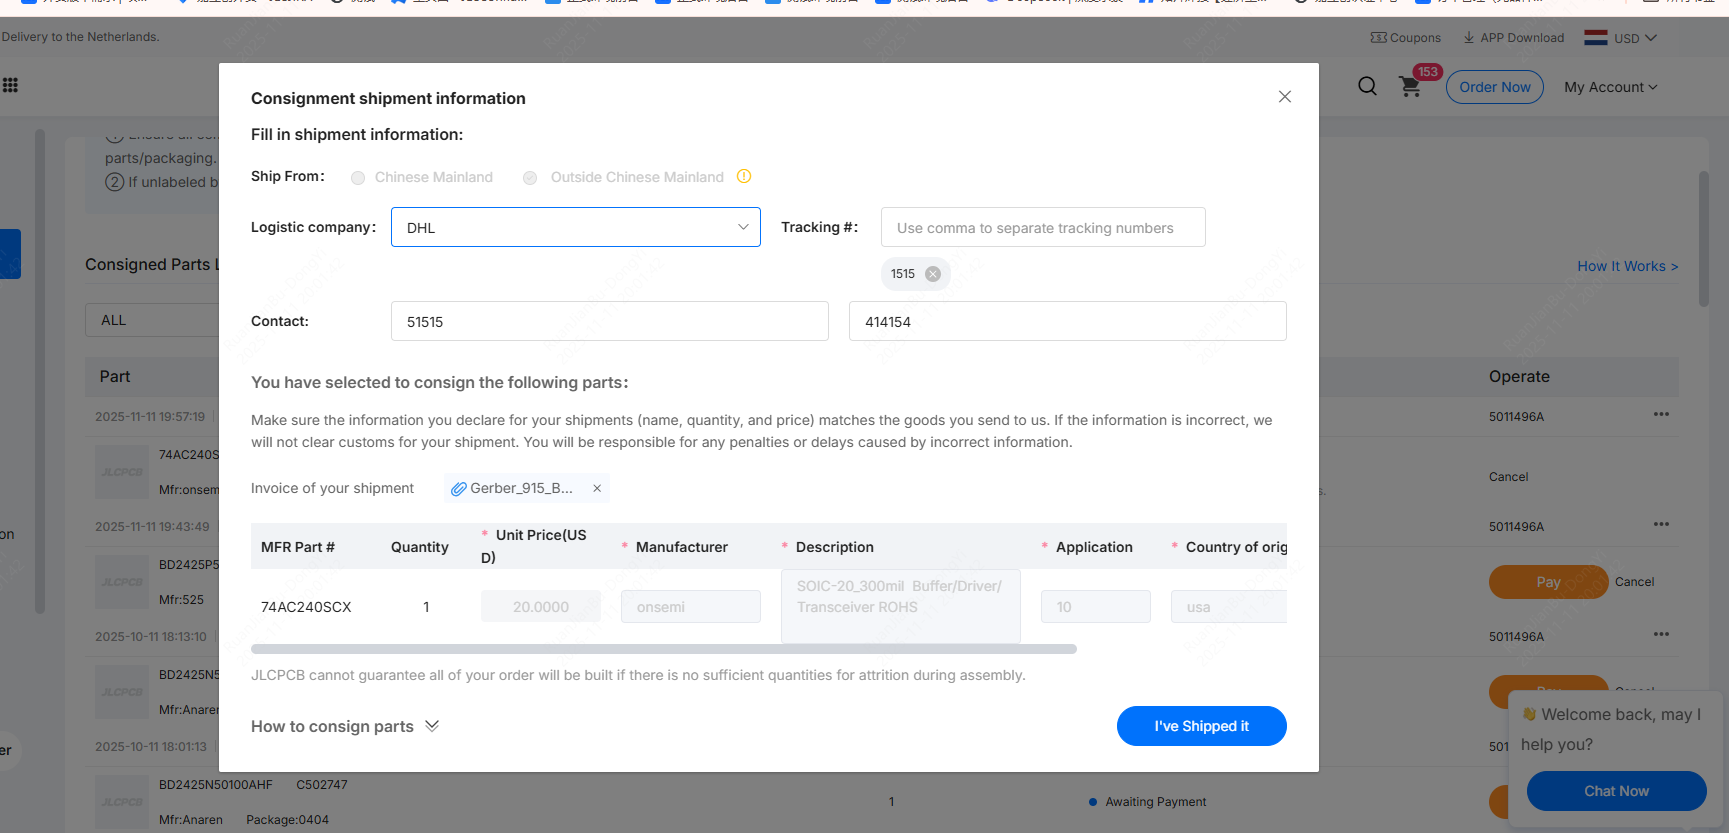Click the Contact field containing 414154
1729x833 pixels.
(1068, 321)
